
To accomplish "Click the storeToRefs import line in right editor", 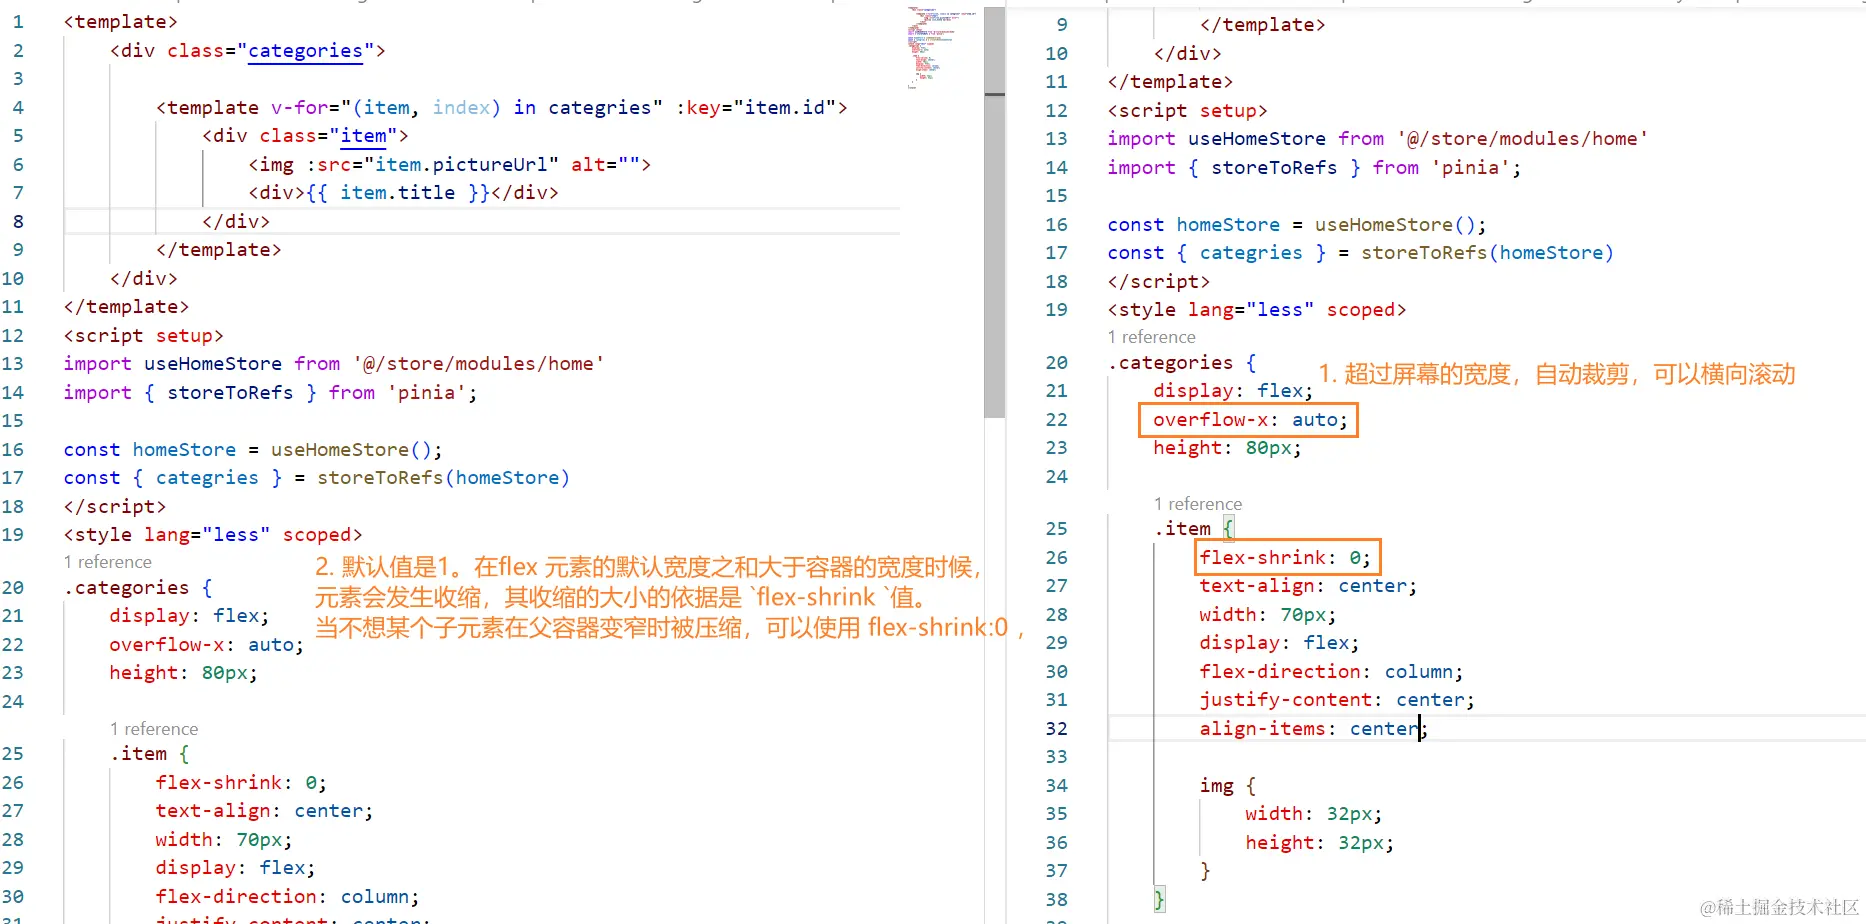I will click(1315, 168).
